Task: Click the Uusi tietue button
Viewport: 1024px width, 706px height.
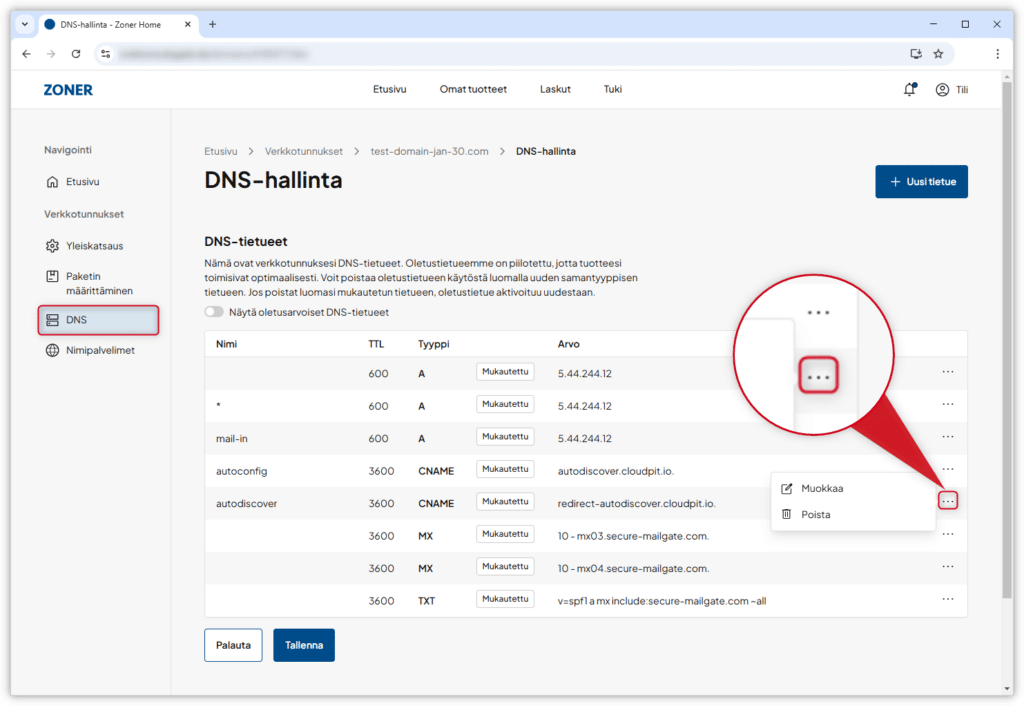Action: (x=921, y=182)
